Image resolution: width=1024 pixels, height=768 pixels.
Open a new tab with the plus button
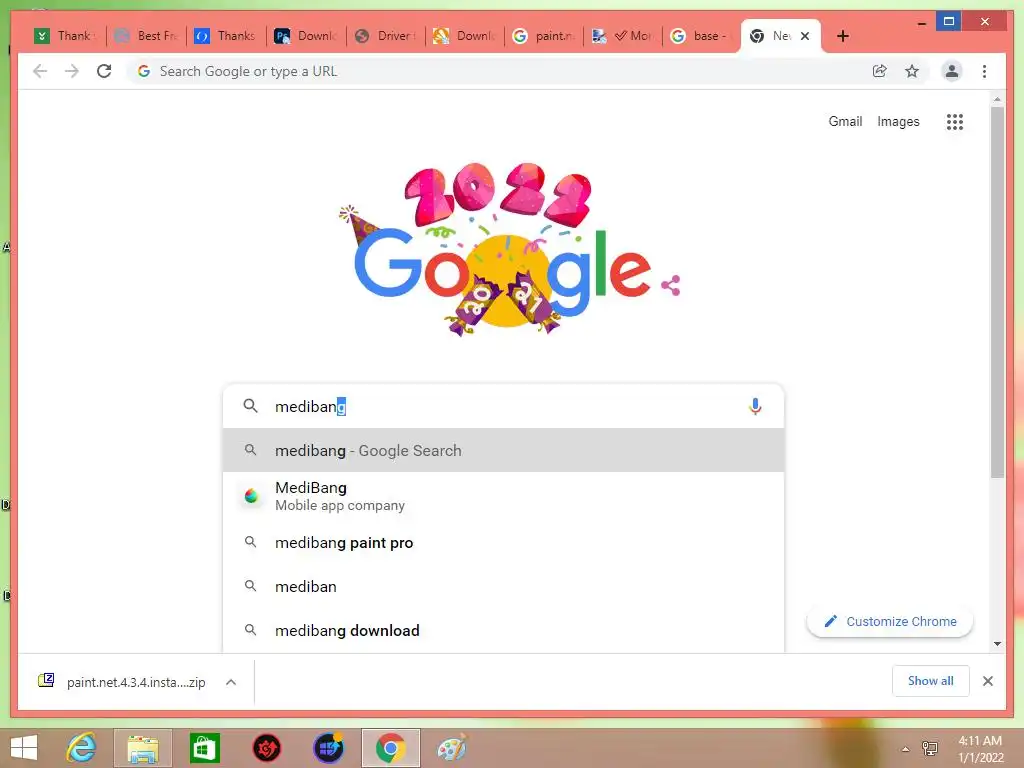pyautogui.click(x=842, y=36)
